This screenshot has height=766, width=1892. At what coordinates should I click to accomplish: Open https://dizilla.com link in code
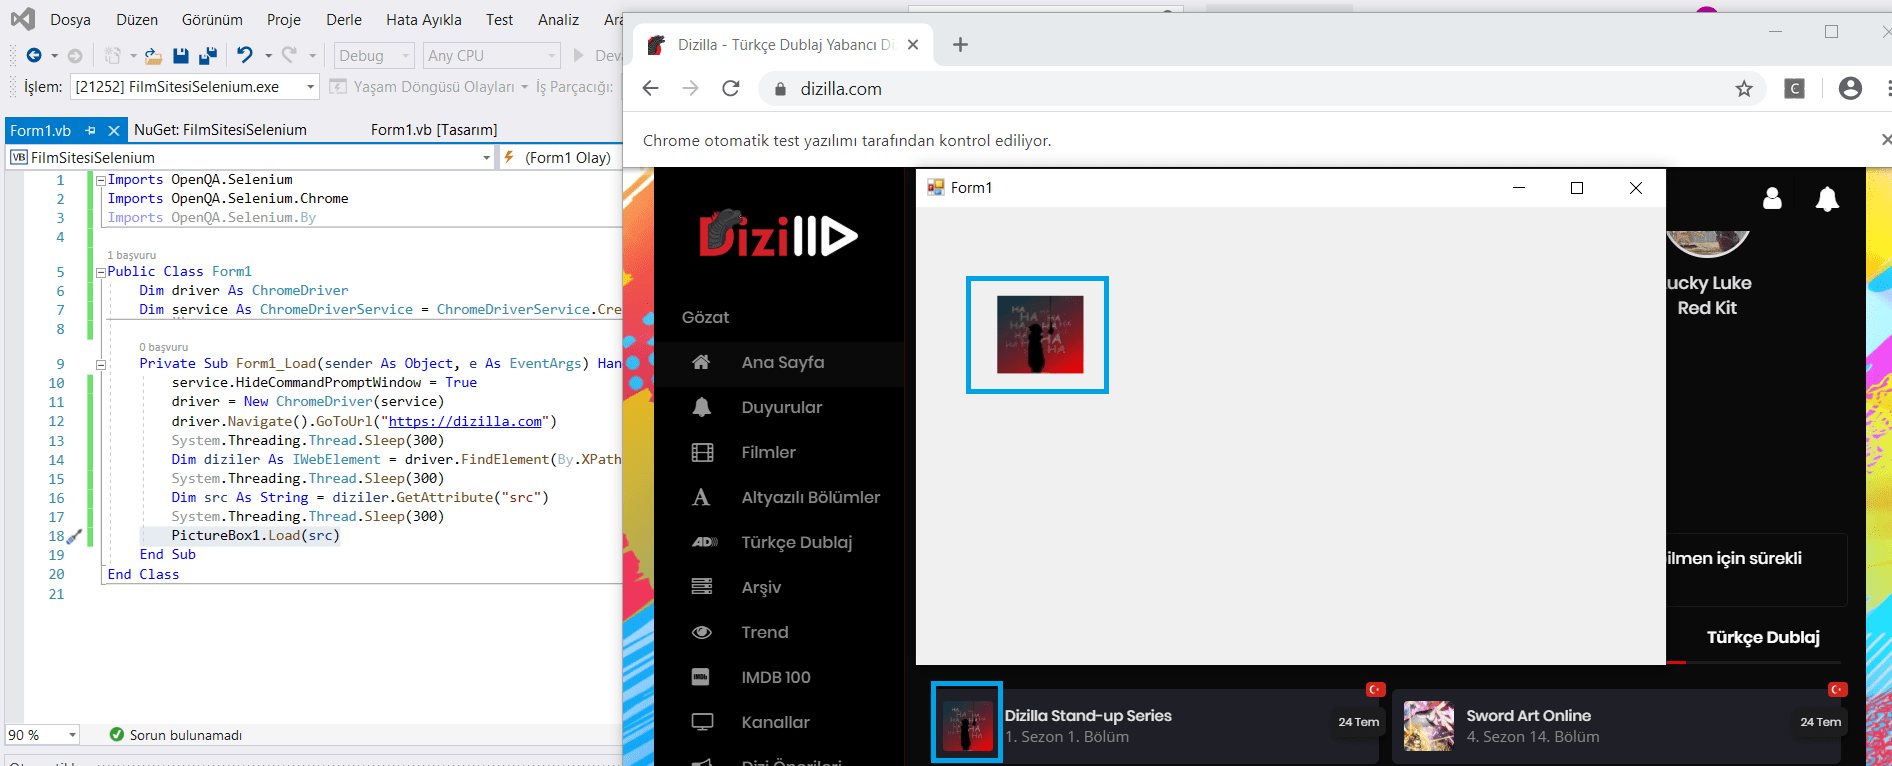465,421
